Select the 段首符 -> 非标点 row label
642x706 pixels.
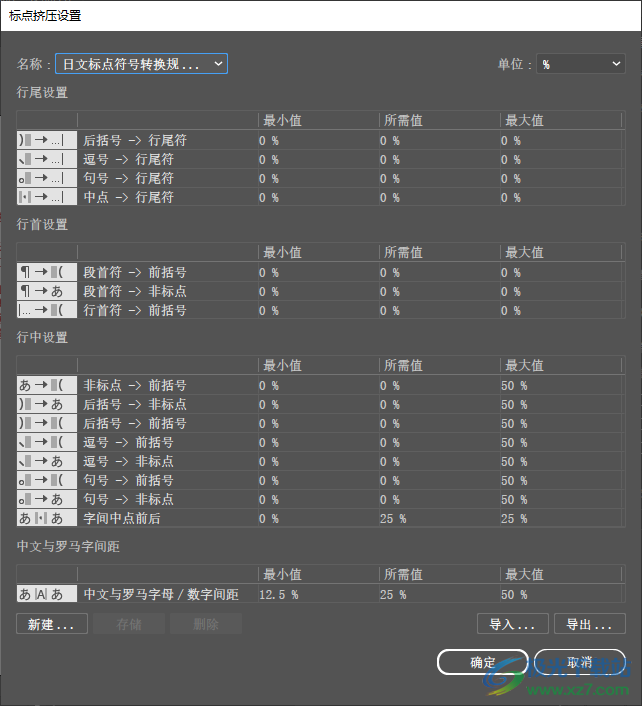coord(135,291)
